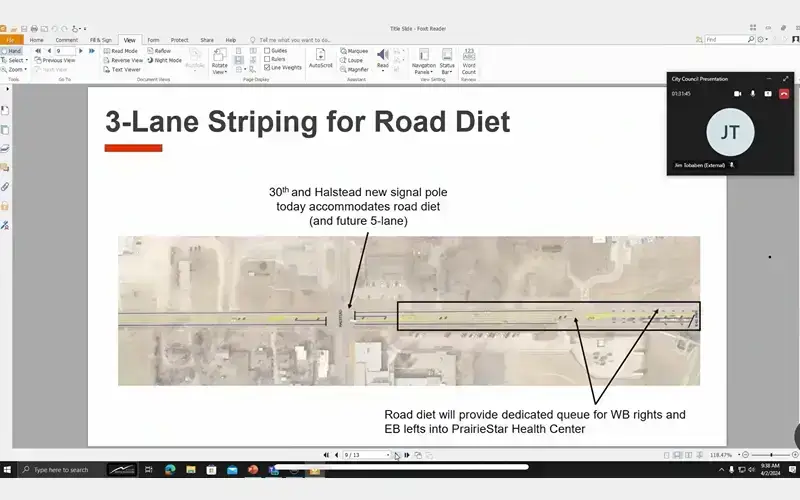Expand the Status Bar dropdown
The height and width of the screenshot is (500, 800).
[x=447, y=62]
